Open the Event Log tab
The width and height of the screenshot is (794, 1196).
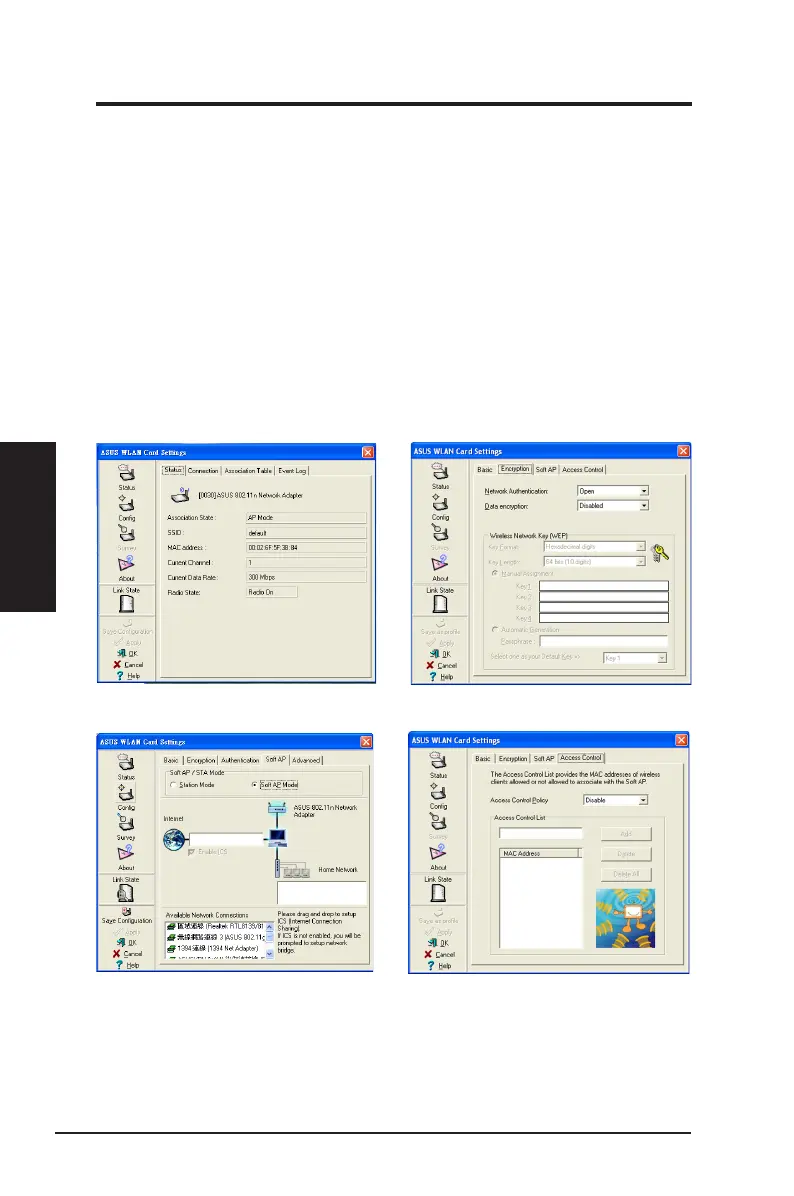pos(292,471)
